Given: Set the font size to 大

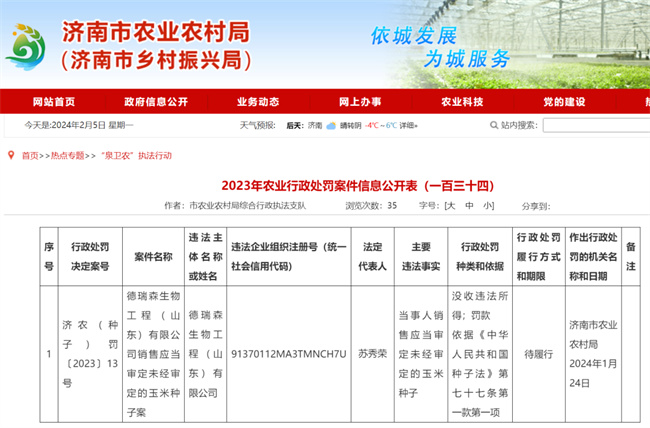Looking at the screenshot, I should (451, 205).
